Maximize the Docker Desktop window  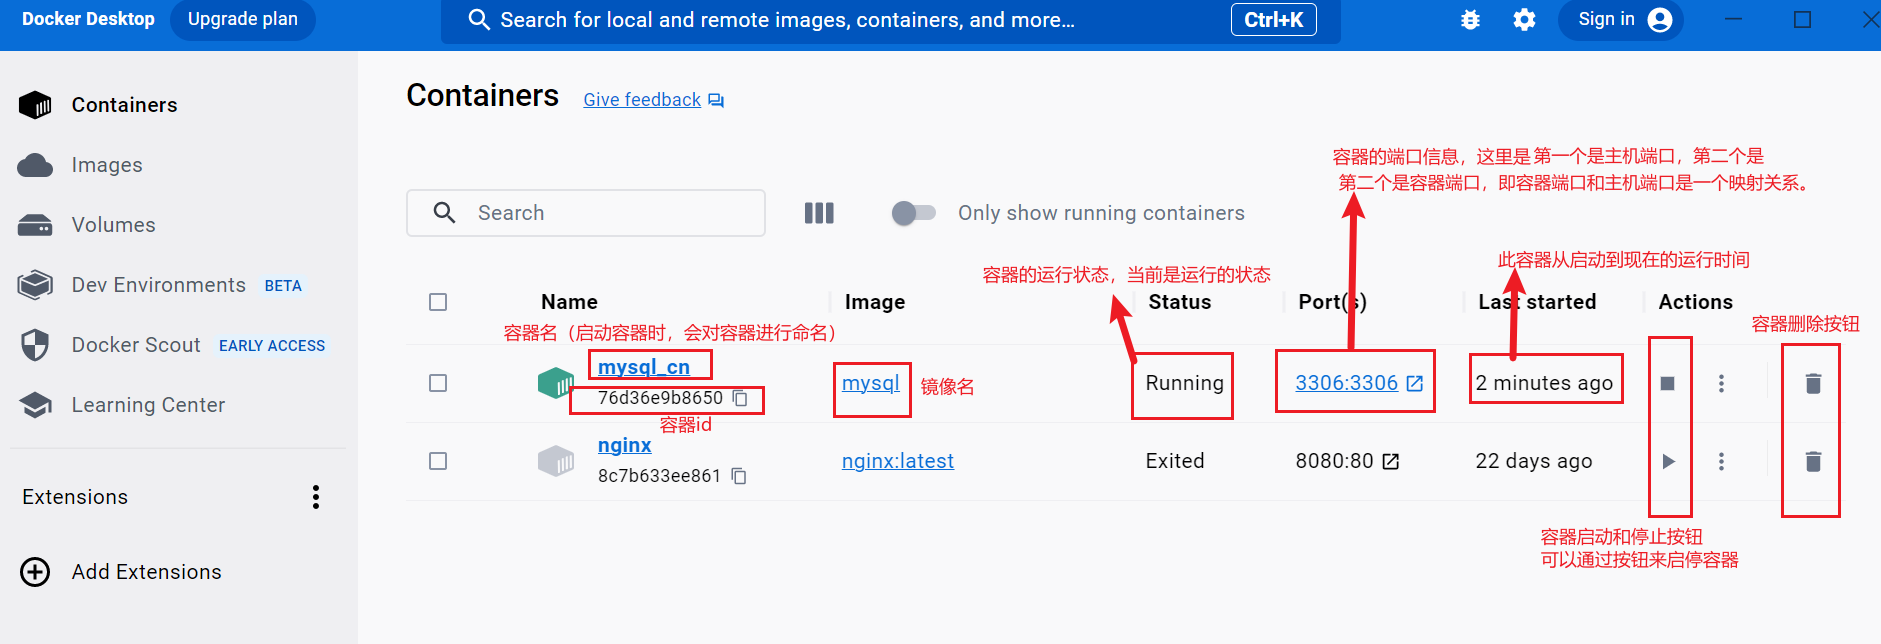[x=1802, y=19]
